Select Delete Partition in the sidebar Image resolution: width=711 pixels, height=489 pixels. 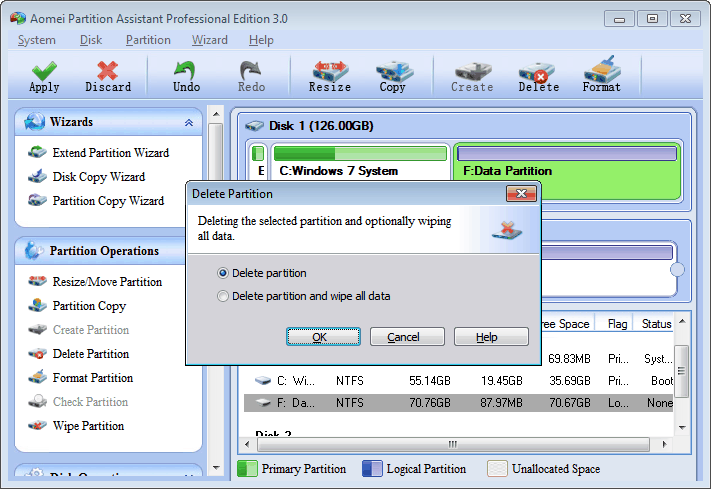coord(91,354)
